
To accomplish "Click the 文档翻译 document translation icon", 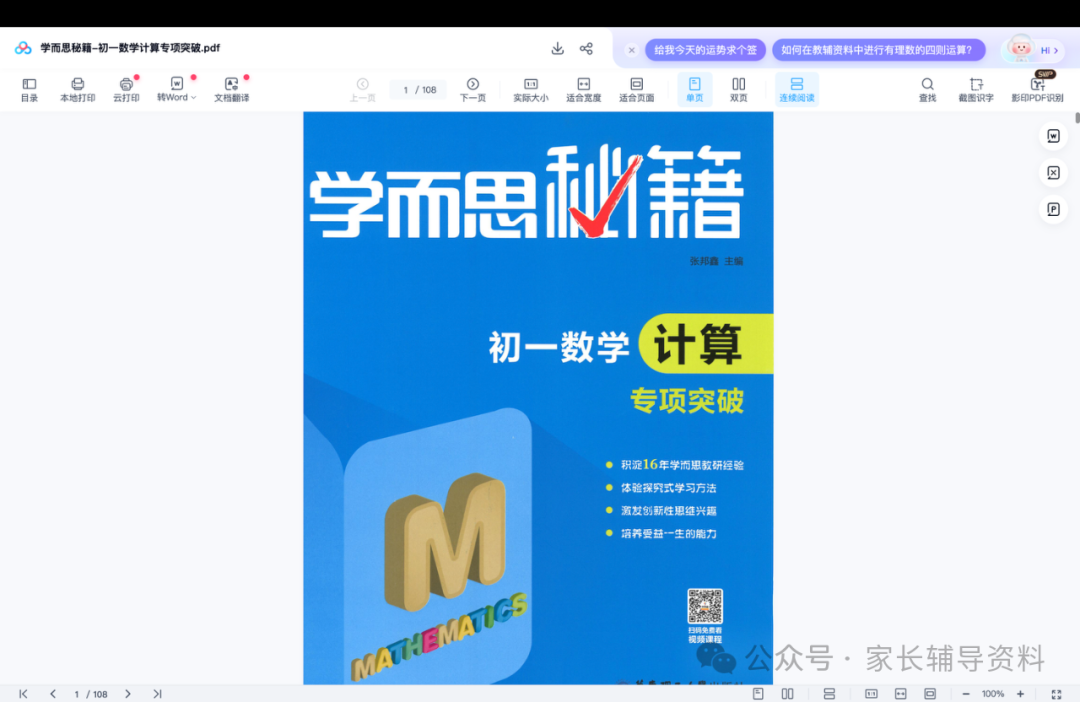I will pyautogui.click(x=231, y=90).
